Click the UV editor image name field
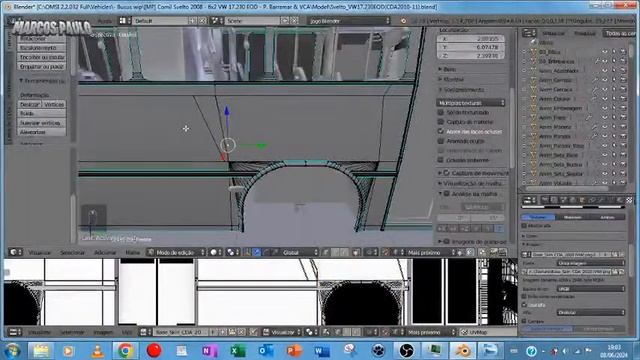640x360 pixels. (182, 332)
